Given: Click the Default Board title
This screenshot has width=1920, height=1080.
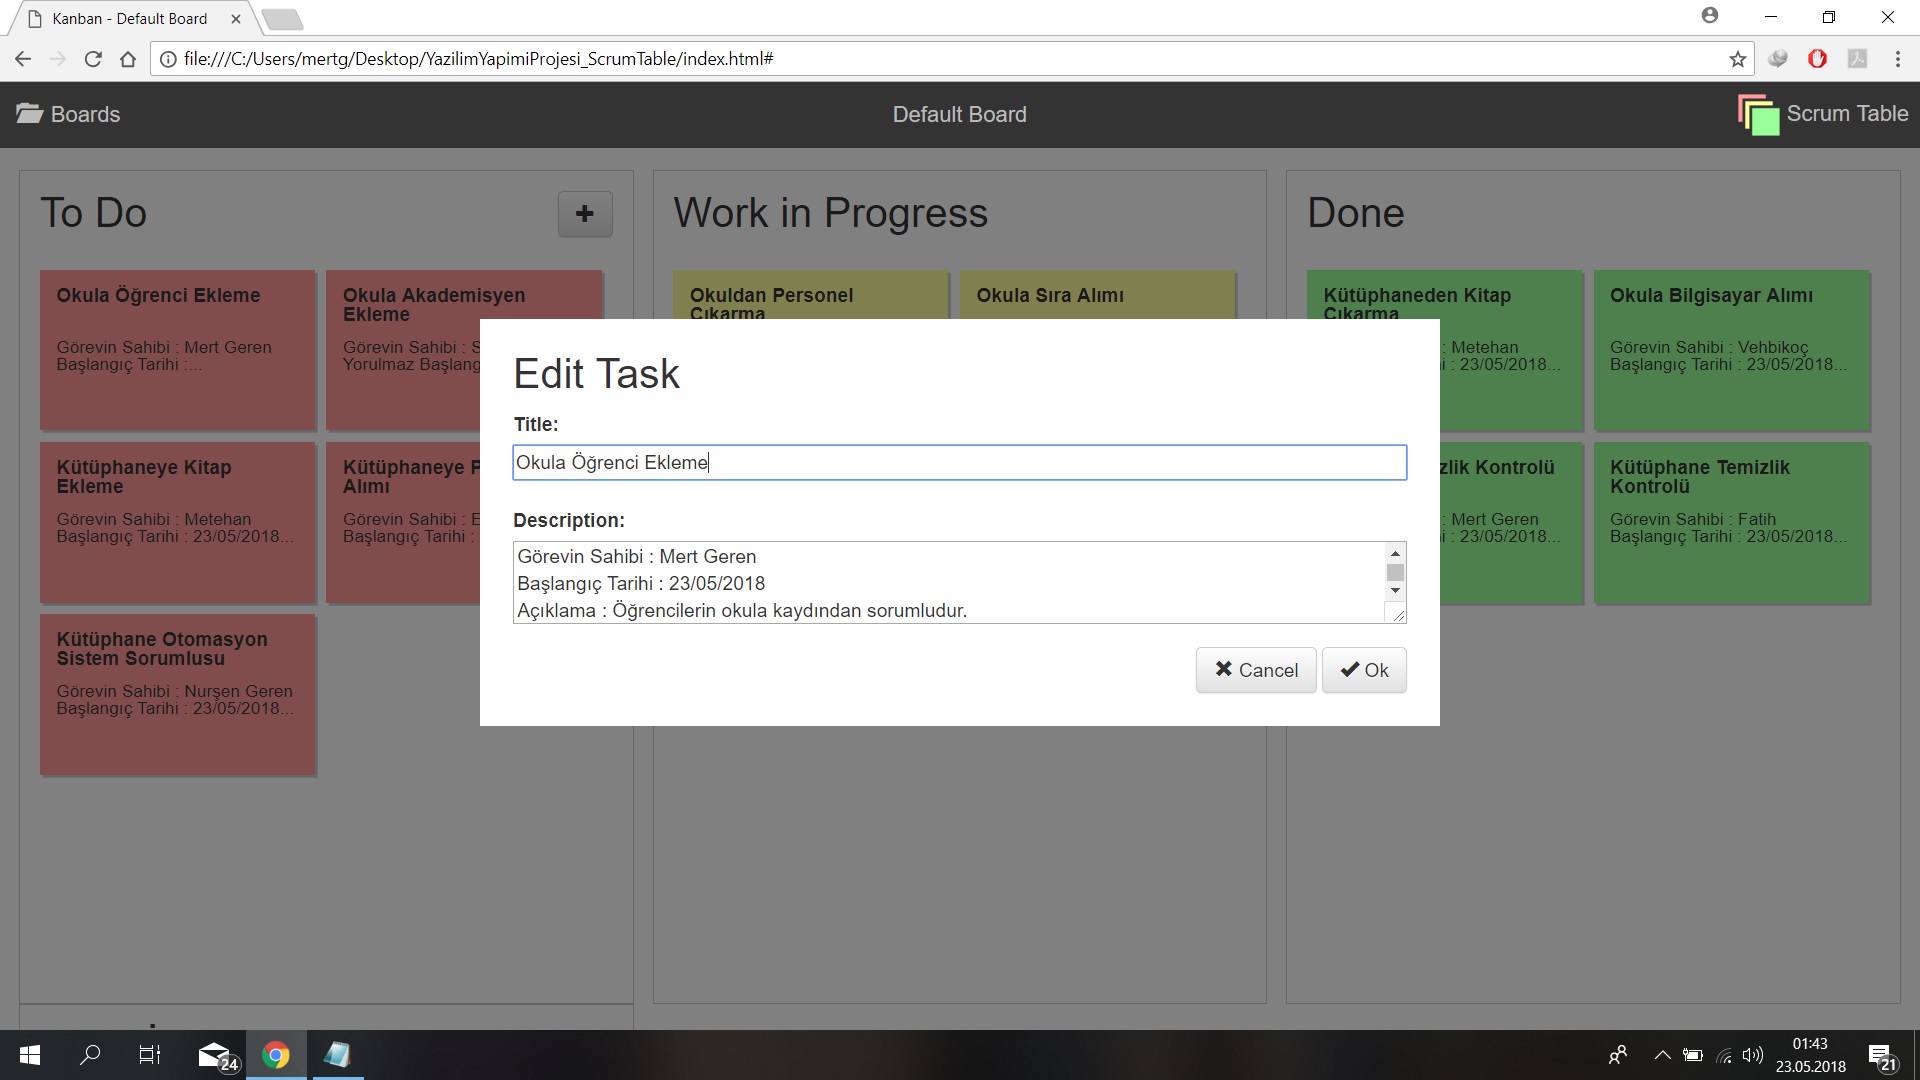Looking at the screenshot, I should coord(959,114).
